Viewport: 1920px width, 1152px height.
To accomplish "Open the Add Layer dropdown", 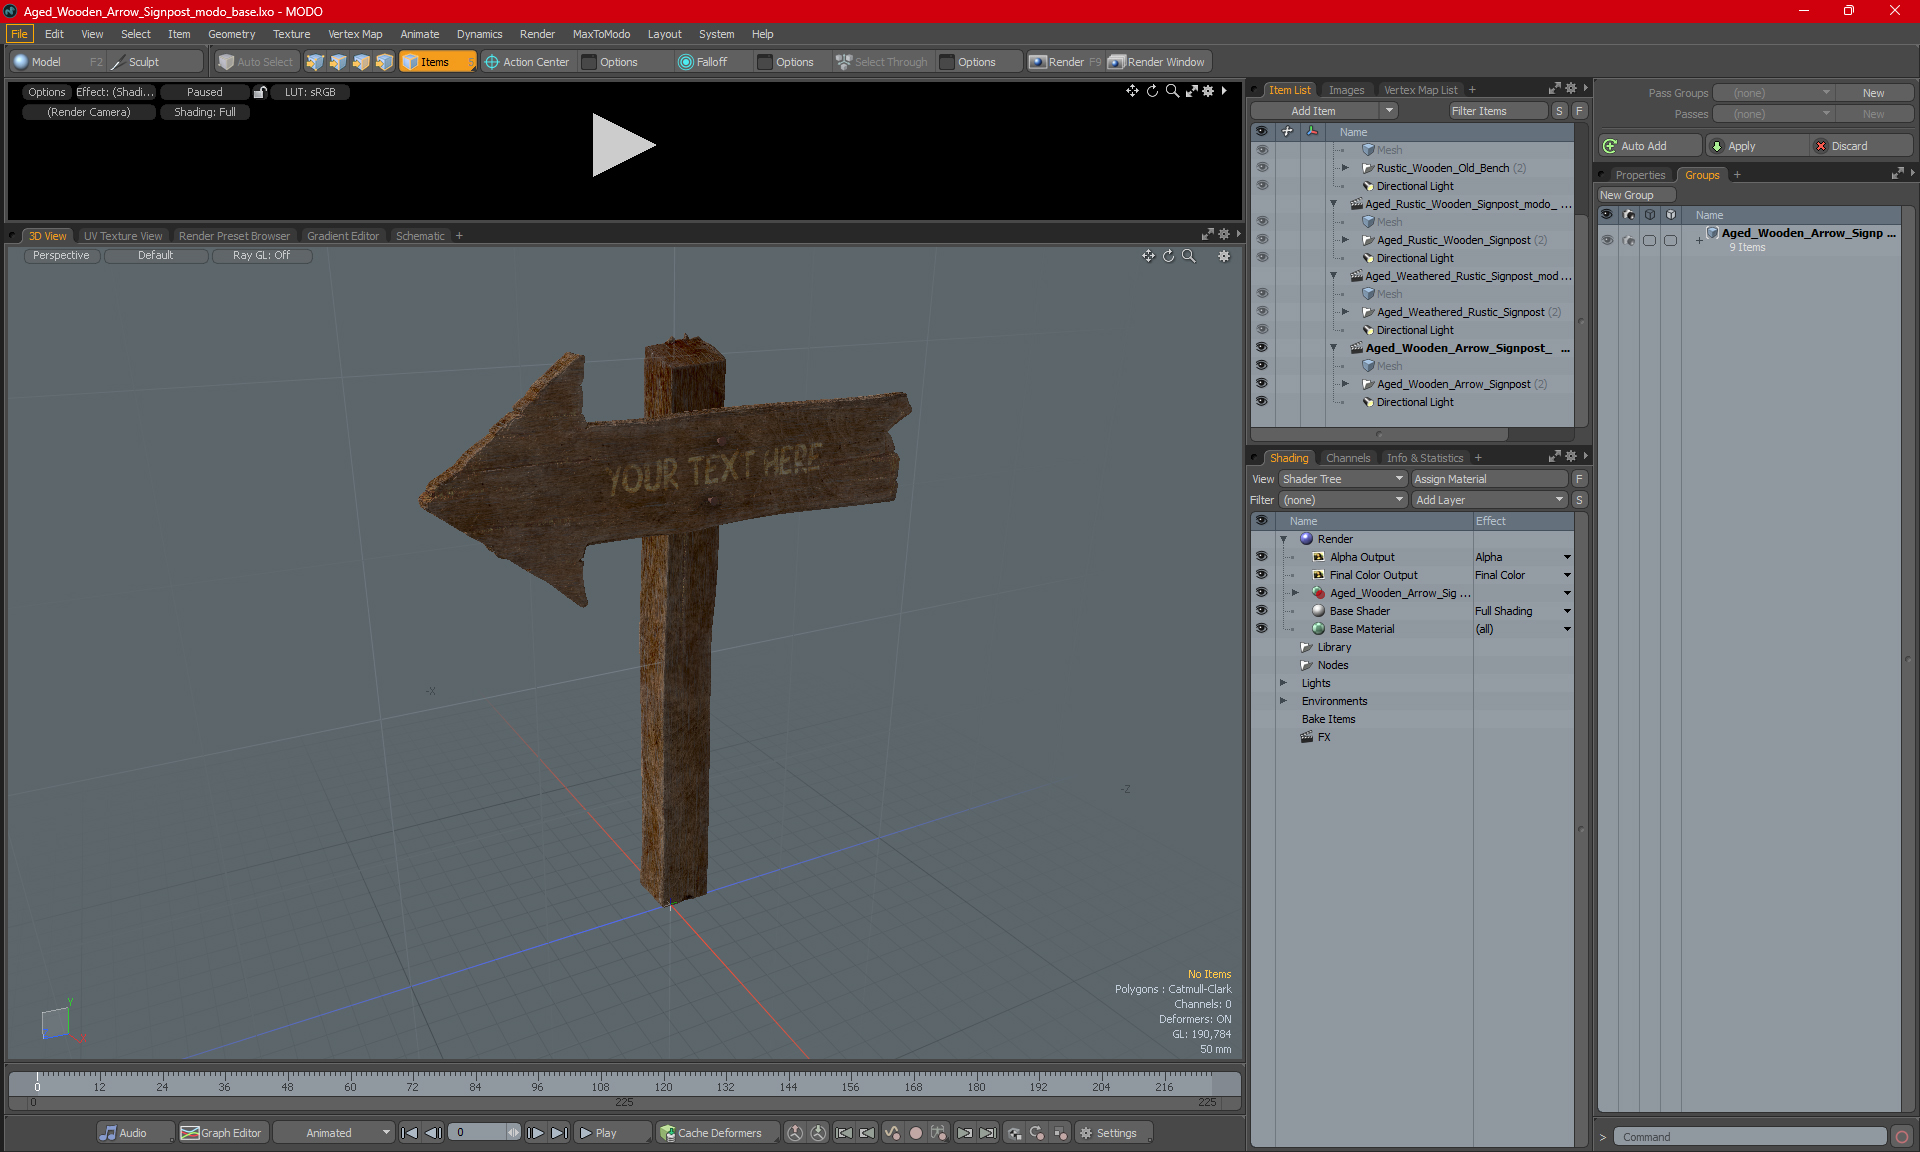I will (1489, 500).
